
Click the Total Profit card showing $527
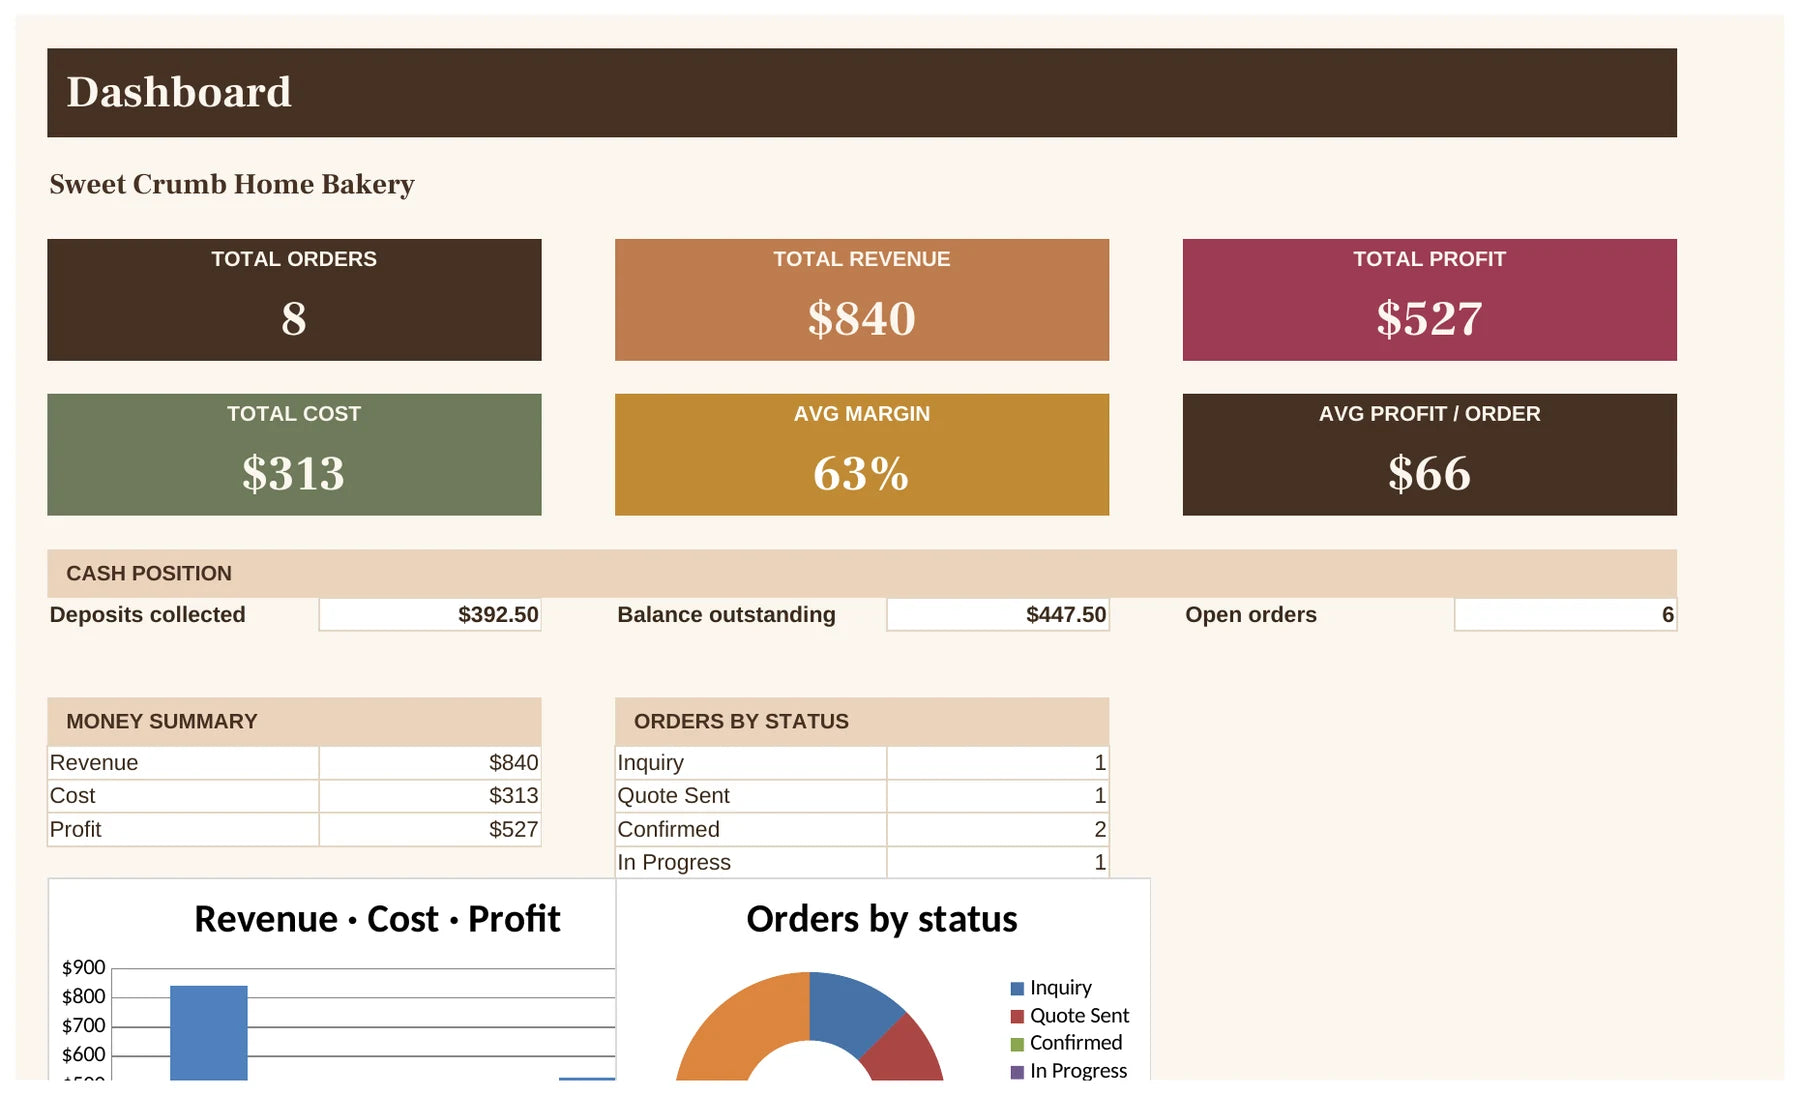point(1429,299)
